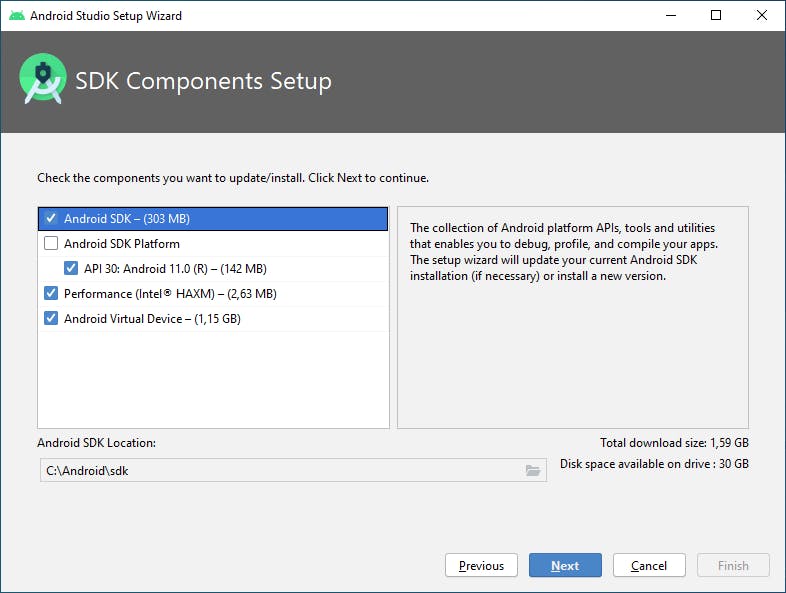
Task: Minimize the Setup Wizard window
Action: coord(669,16)
